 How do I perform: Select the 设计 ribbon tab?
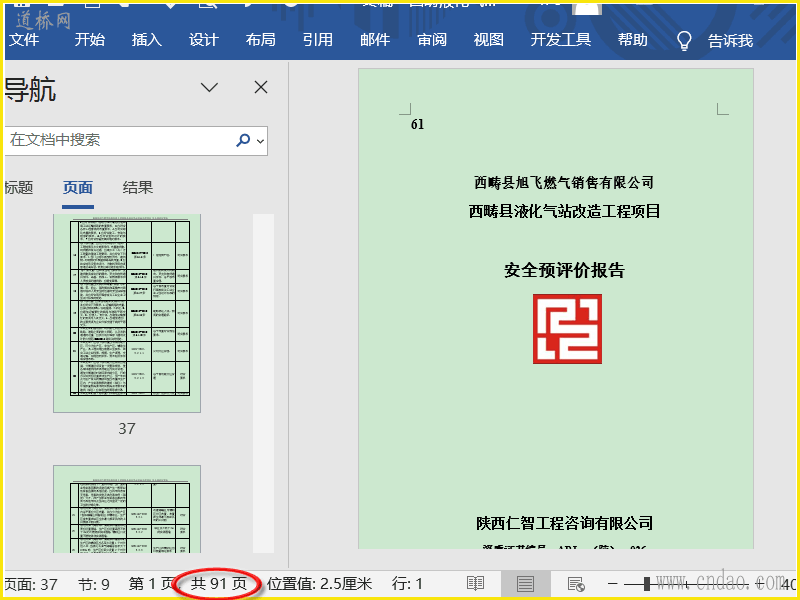tap(204, 39)
